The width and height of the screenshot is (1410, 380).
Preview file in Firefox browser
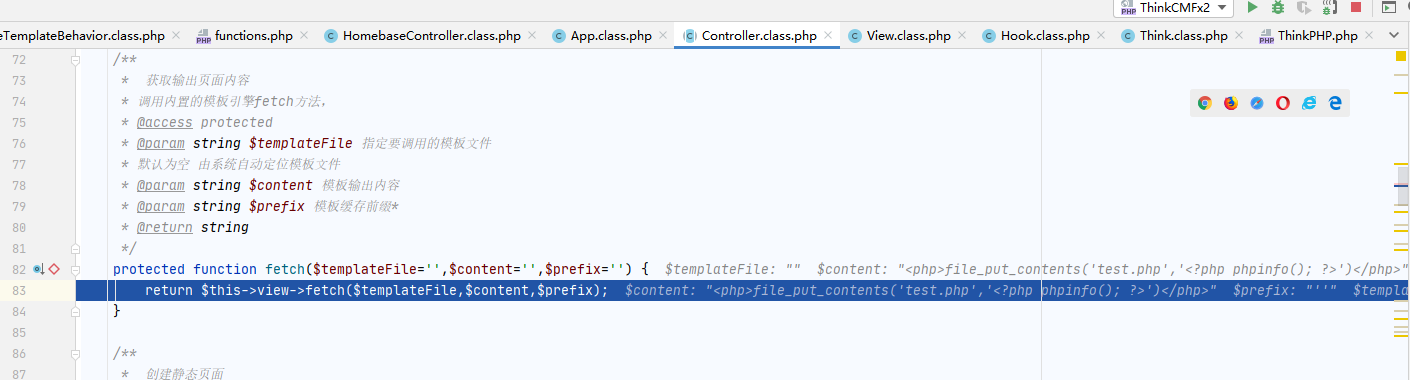click(1231, 103)
